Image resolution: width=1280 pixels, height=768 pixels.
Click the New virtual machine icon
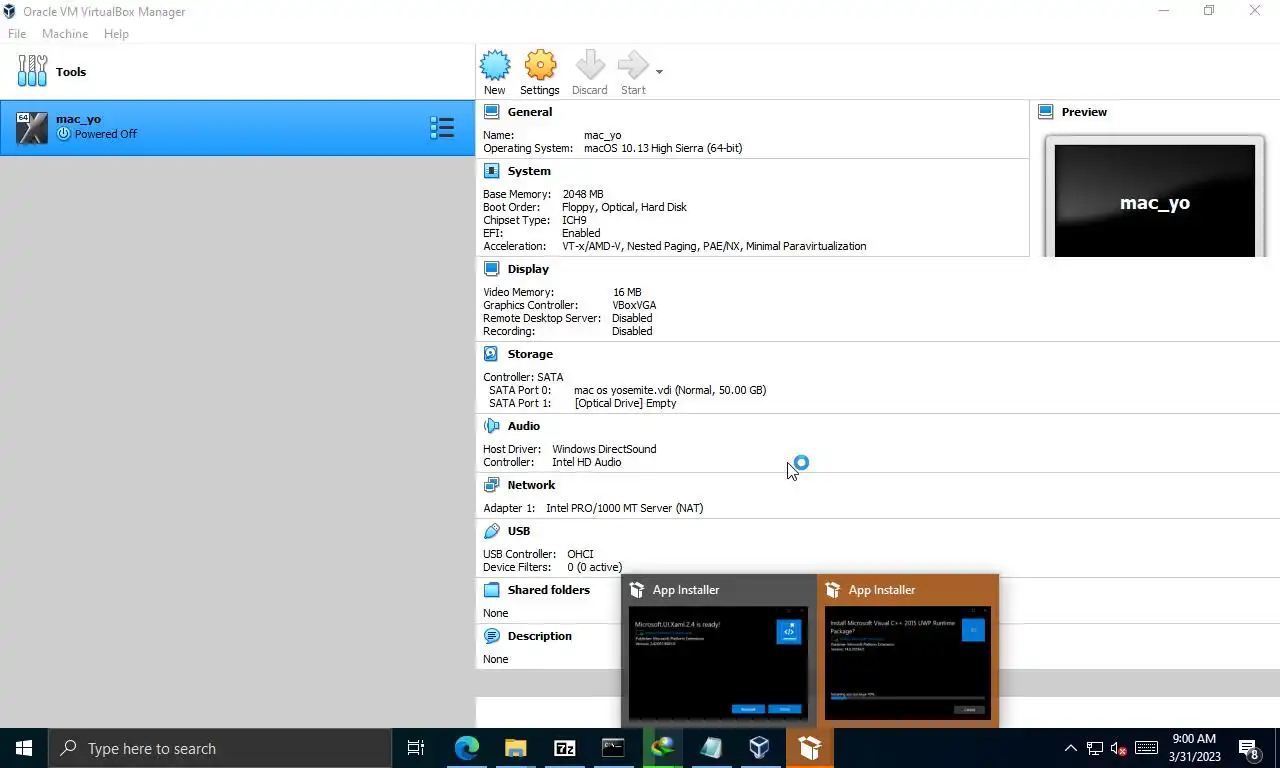[495, 66]
